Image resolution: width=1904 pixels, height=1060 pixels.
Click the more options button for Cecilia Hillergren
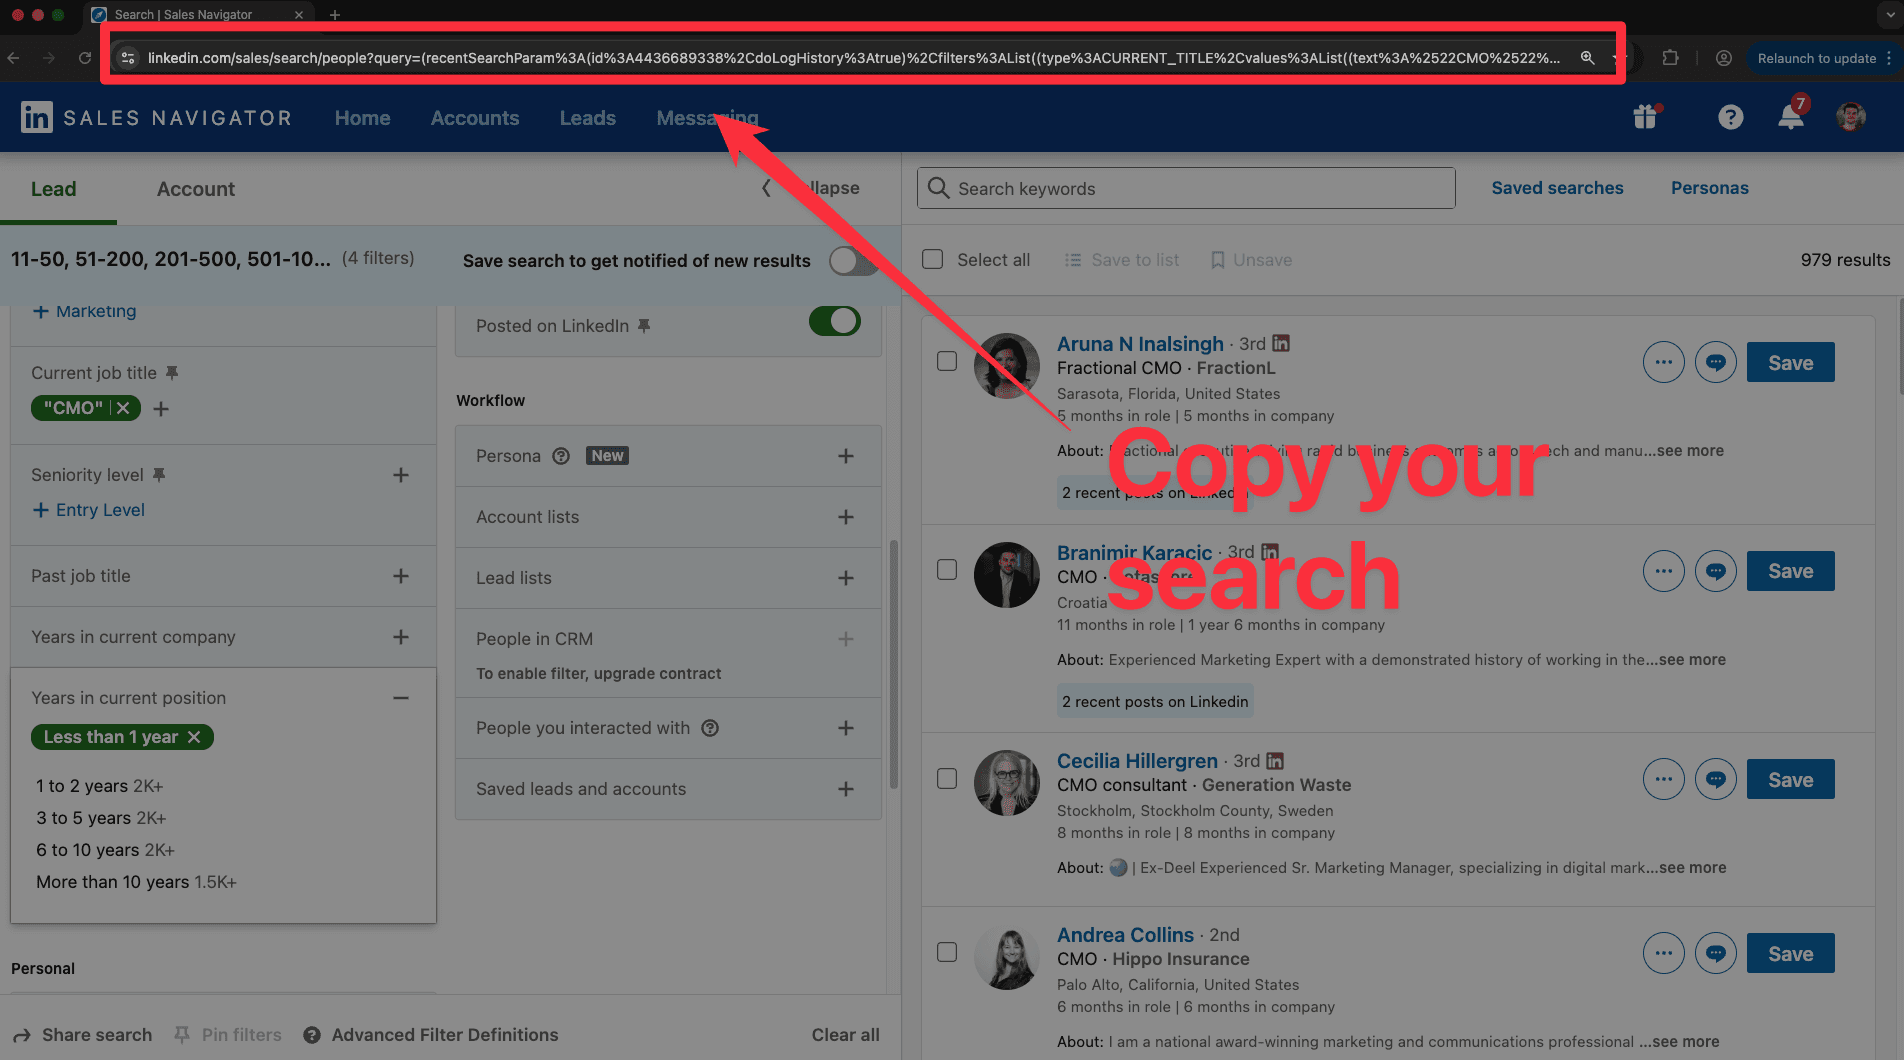coord(1664,779)
